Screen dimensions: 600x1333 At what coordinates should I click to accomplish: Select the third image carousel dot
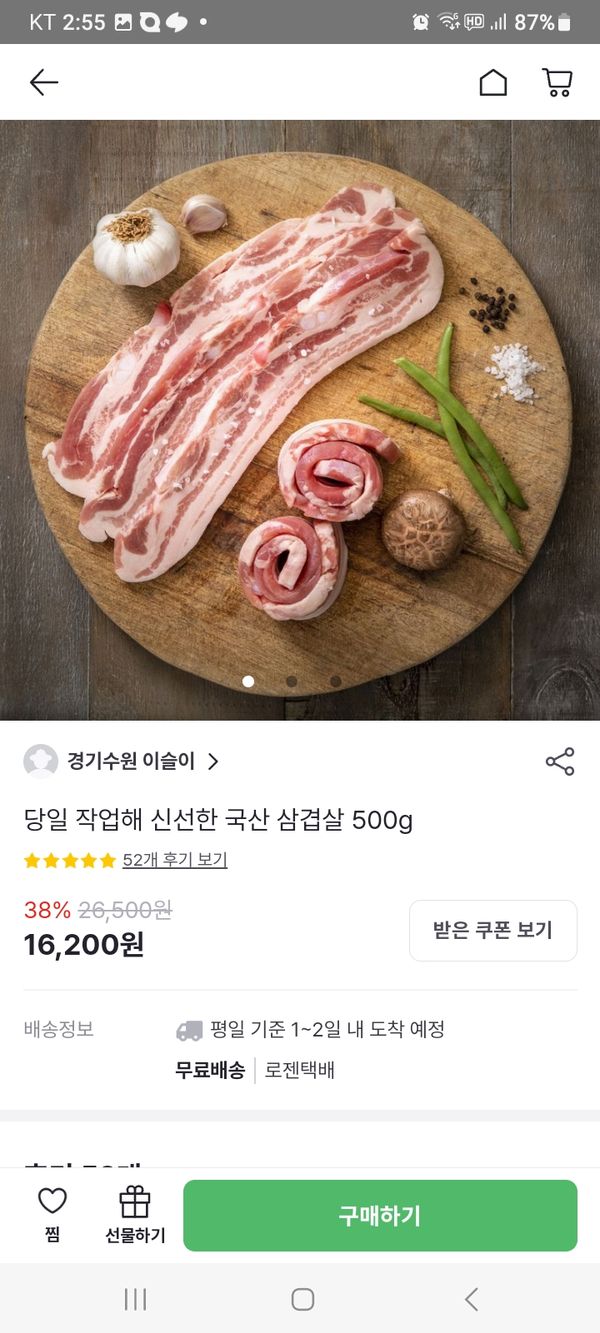tap(336, 682)
